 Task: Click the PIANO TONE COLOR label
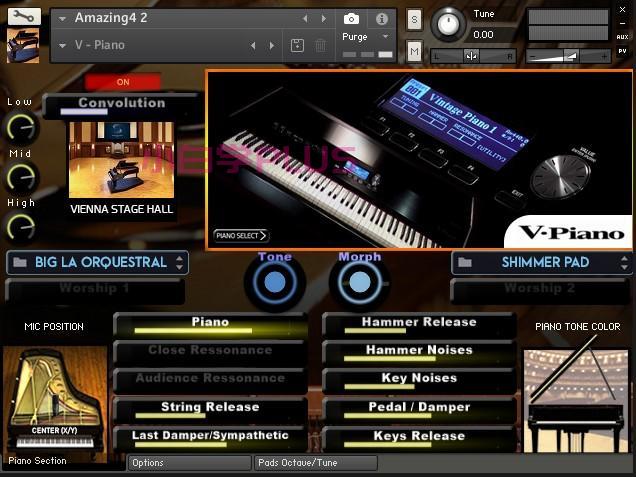[x=578, y=327]
